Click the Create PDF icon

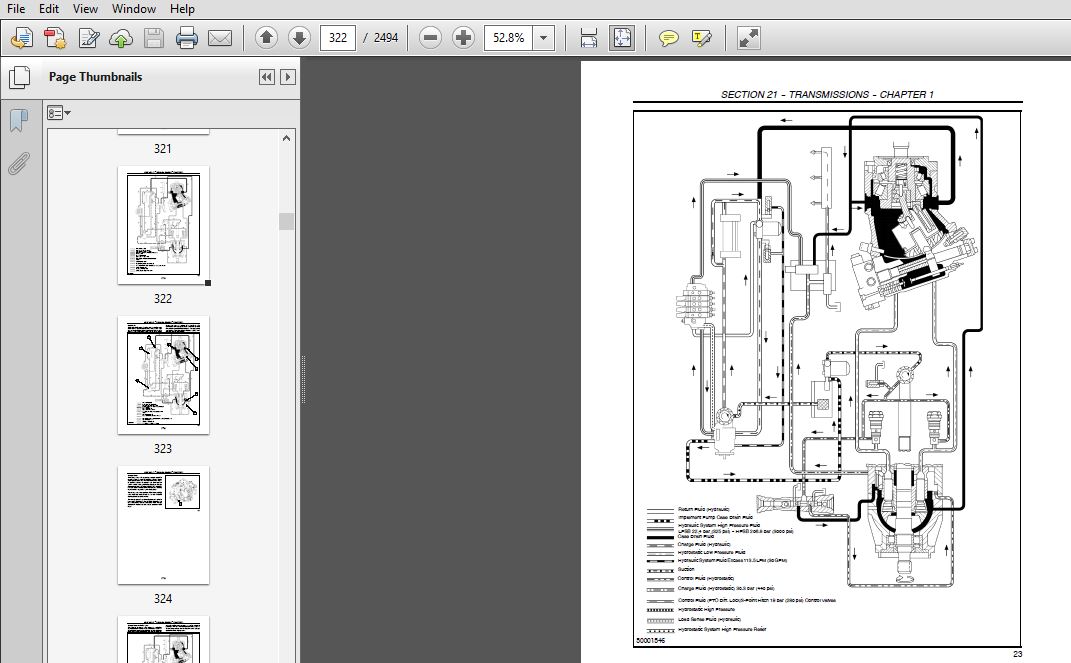click(55, 38)
